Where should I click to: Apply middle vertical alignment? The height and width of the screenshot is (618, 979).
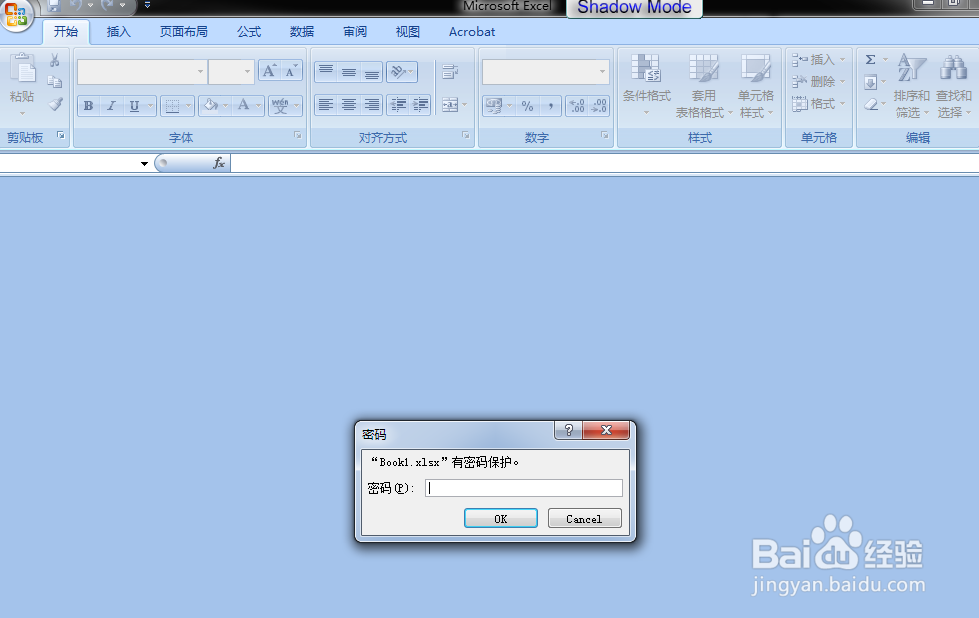(x=349, y=71)
